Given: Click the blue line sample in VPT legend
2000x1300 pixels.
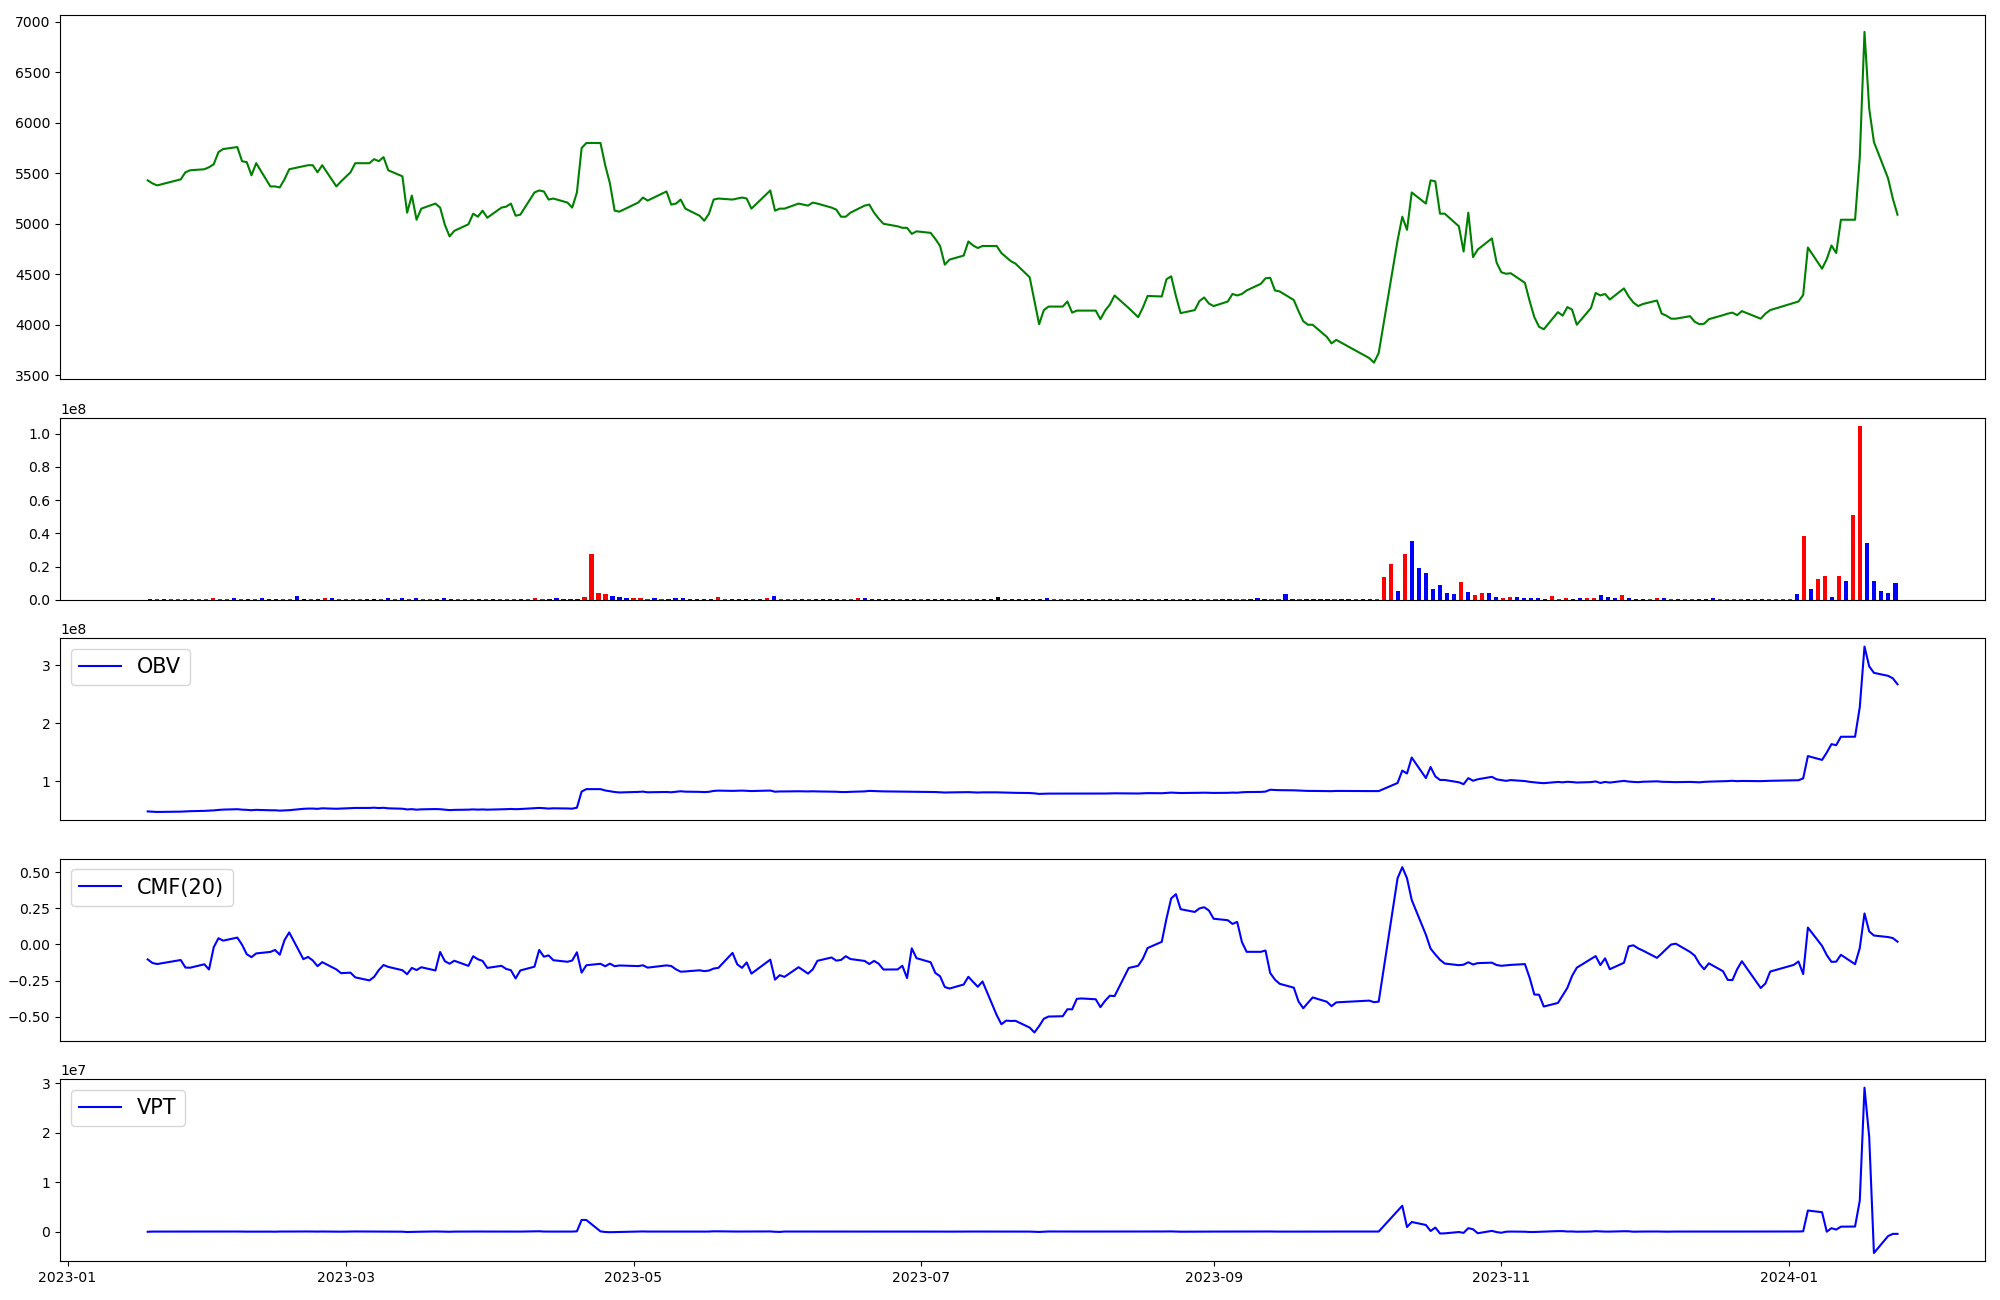Looking at the screenshot, I should coord(100,1107).
